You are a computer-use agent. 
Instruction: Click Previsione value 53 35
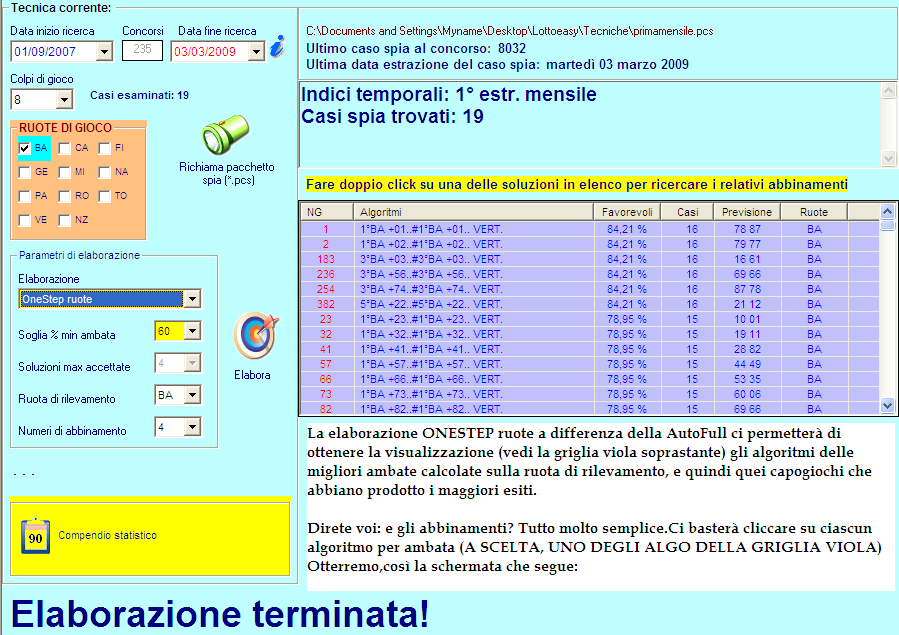[x=747, y=379]
